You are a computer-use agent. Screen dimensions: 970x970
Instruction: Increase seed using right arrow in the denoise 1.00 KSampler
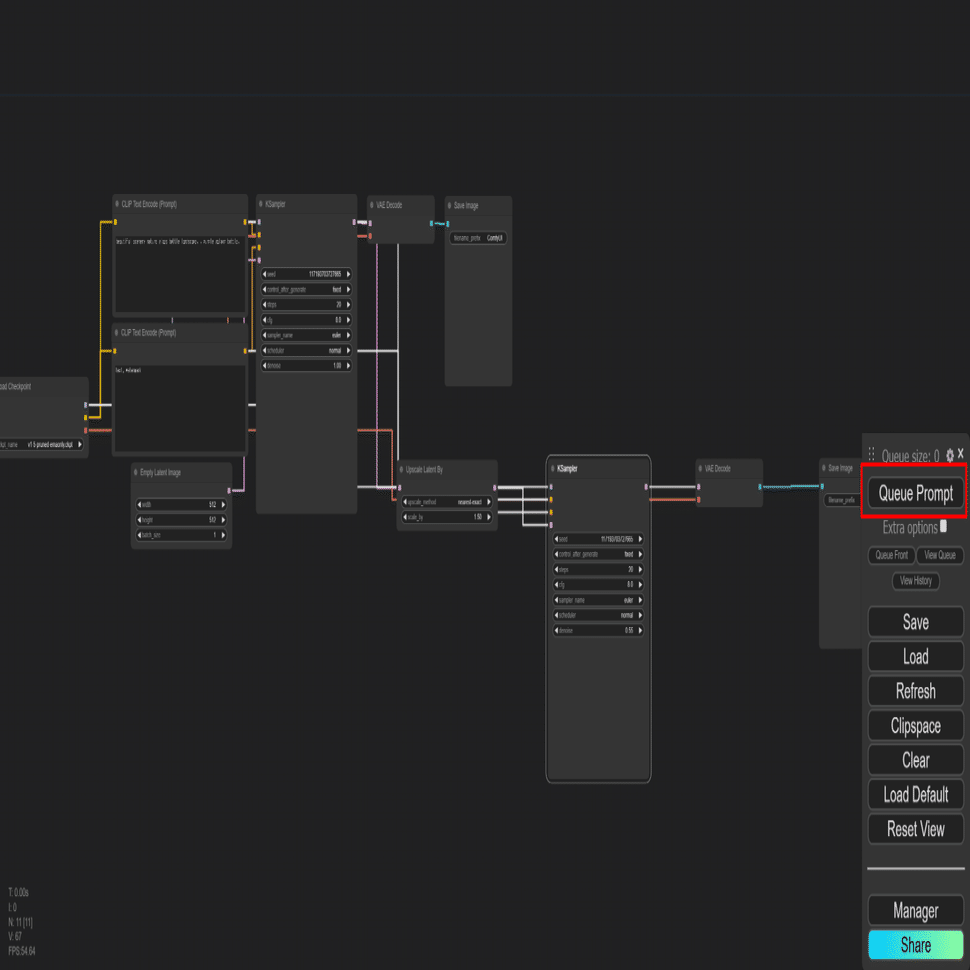coord(348,274)
